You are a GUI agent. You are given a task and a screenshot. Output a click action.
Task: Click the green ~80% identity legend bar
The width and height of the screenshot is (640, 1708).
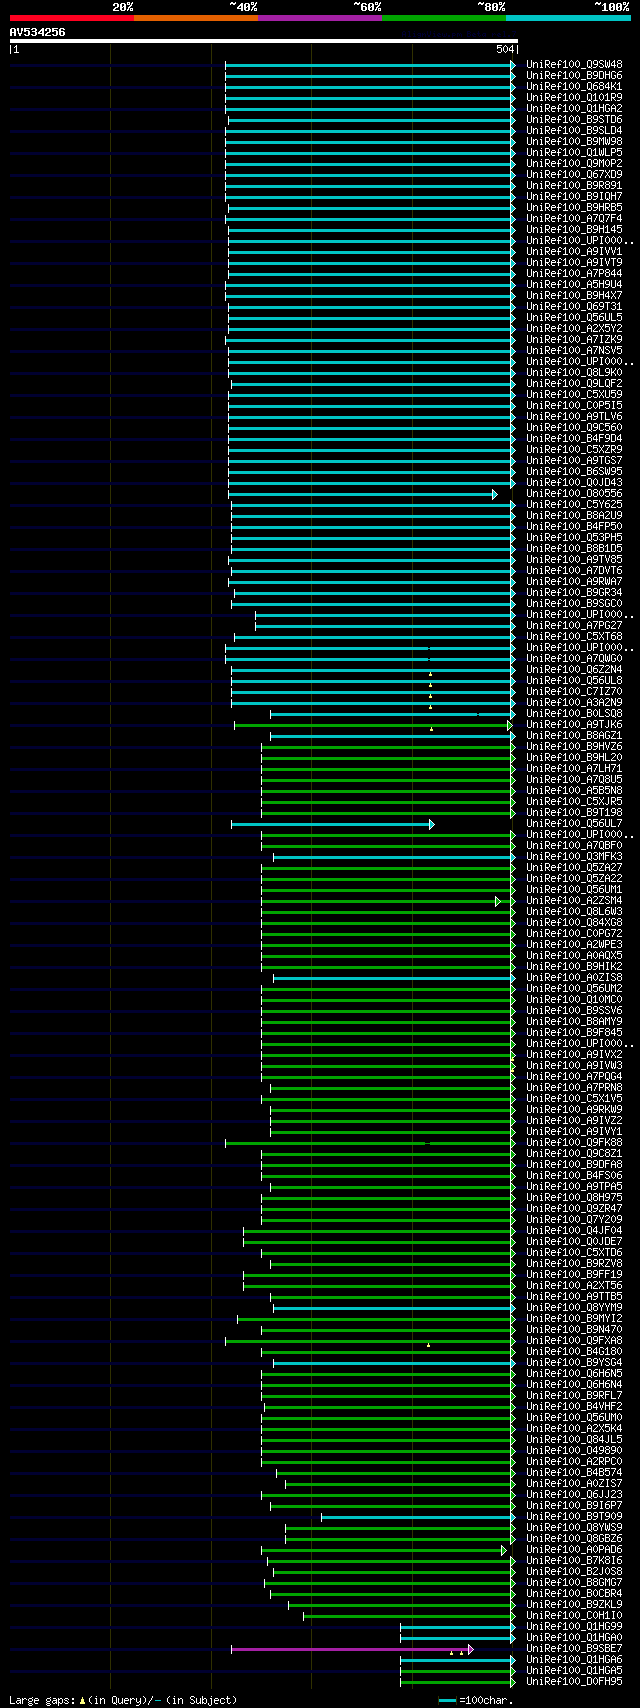coord(443,18)
